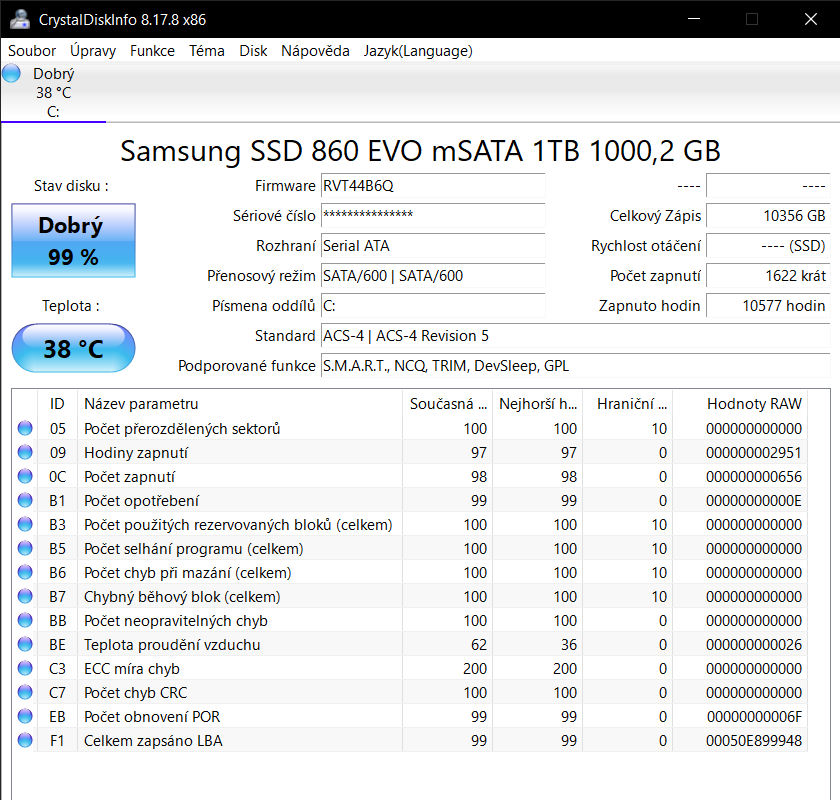Click the health indicator for Počet opotřebení
840x800 pixels.
[x=25, y=500]
